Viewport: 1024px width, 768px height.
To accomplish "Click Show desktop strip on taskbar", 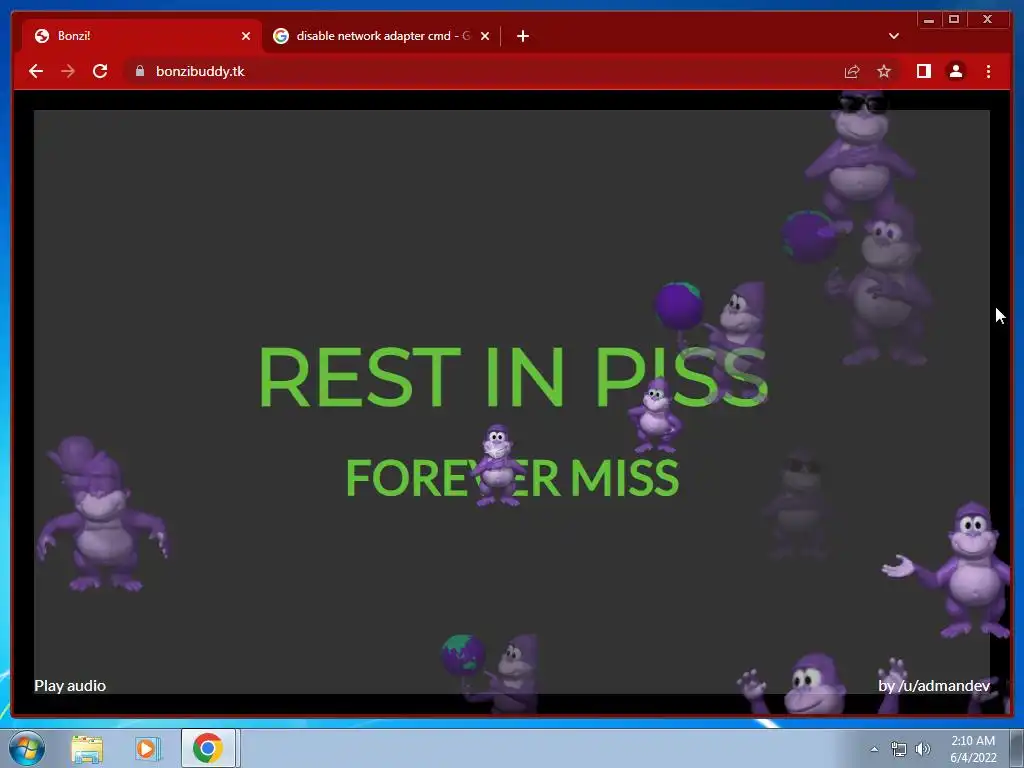I will [x=1016, y=748].
